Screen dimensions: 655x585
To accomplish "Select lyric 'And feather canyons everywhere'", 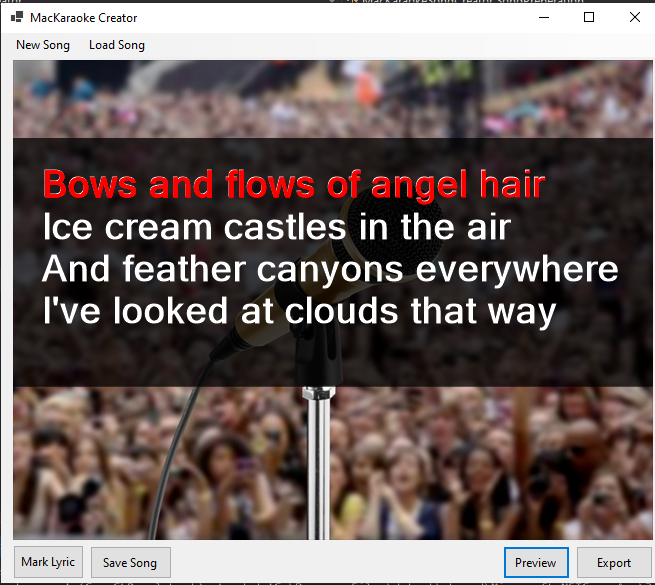I will [x=330, y=270].
